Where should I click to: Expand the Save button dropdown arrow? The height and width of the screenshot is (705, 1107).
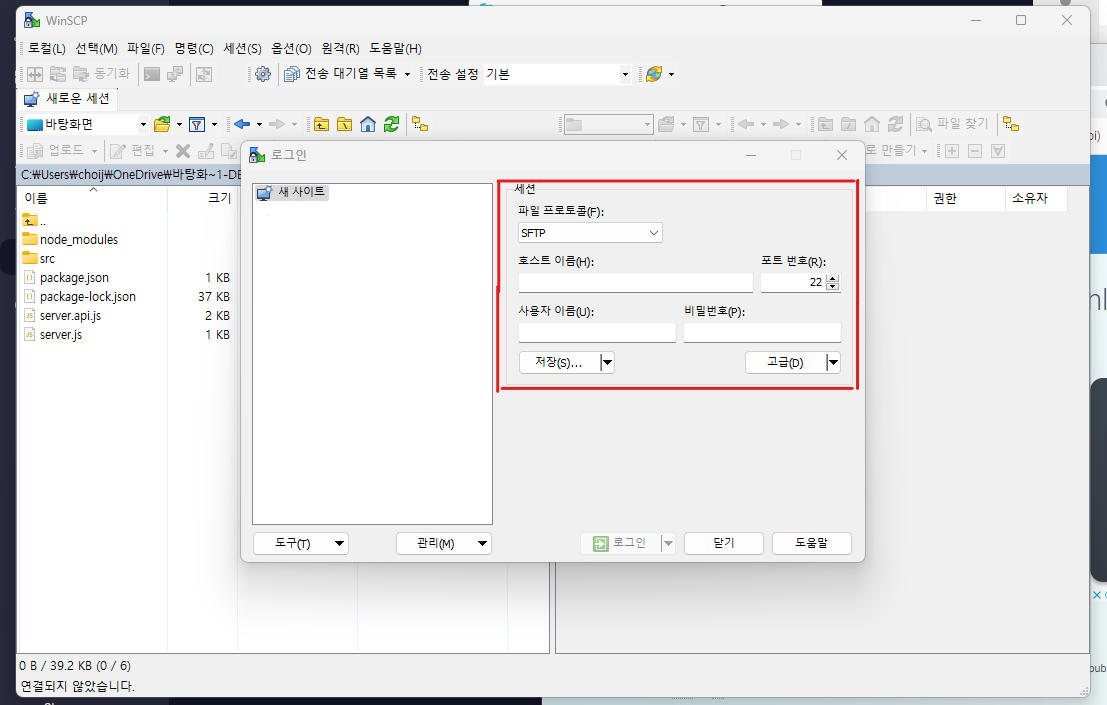click(x=607, y=363)
